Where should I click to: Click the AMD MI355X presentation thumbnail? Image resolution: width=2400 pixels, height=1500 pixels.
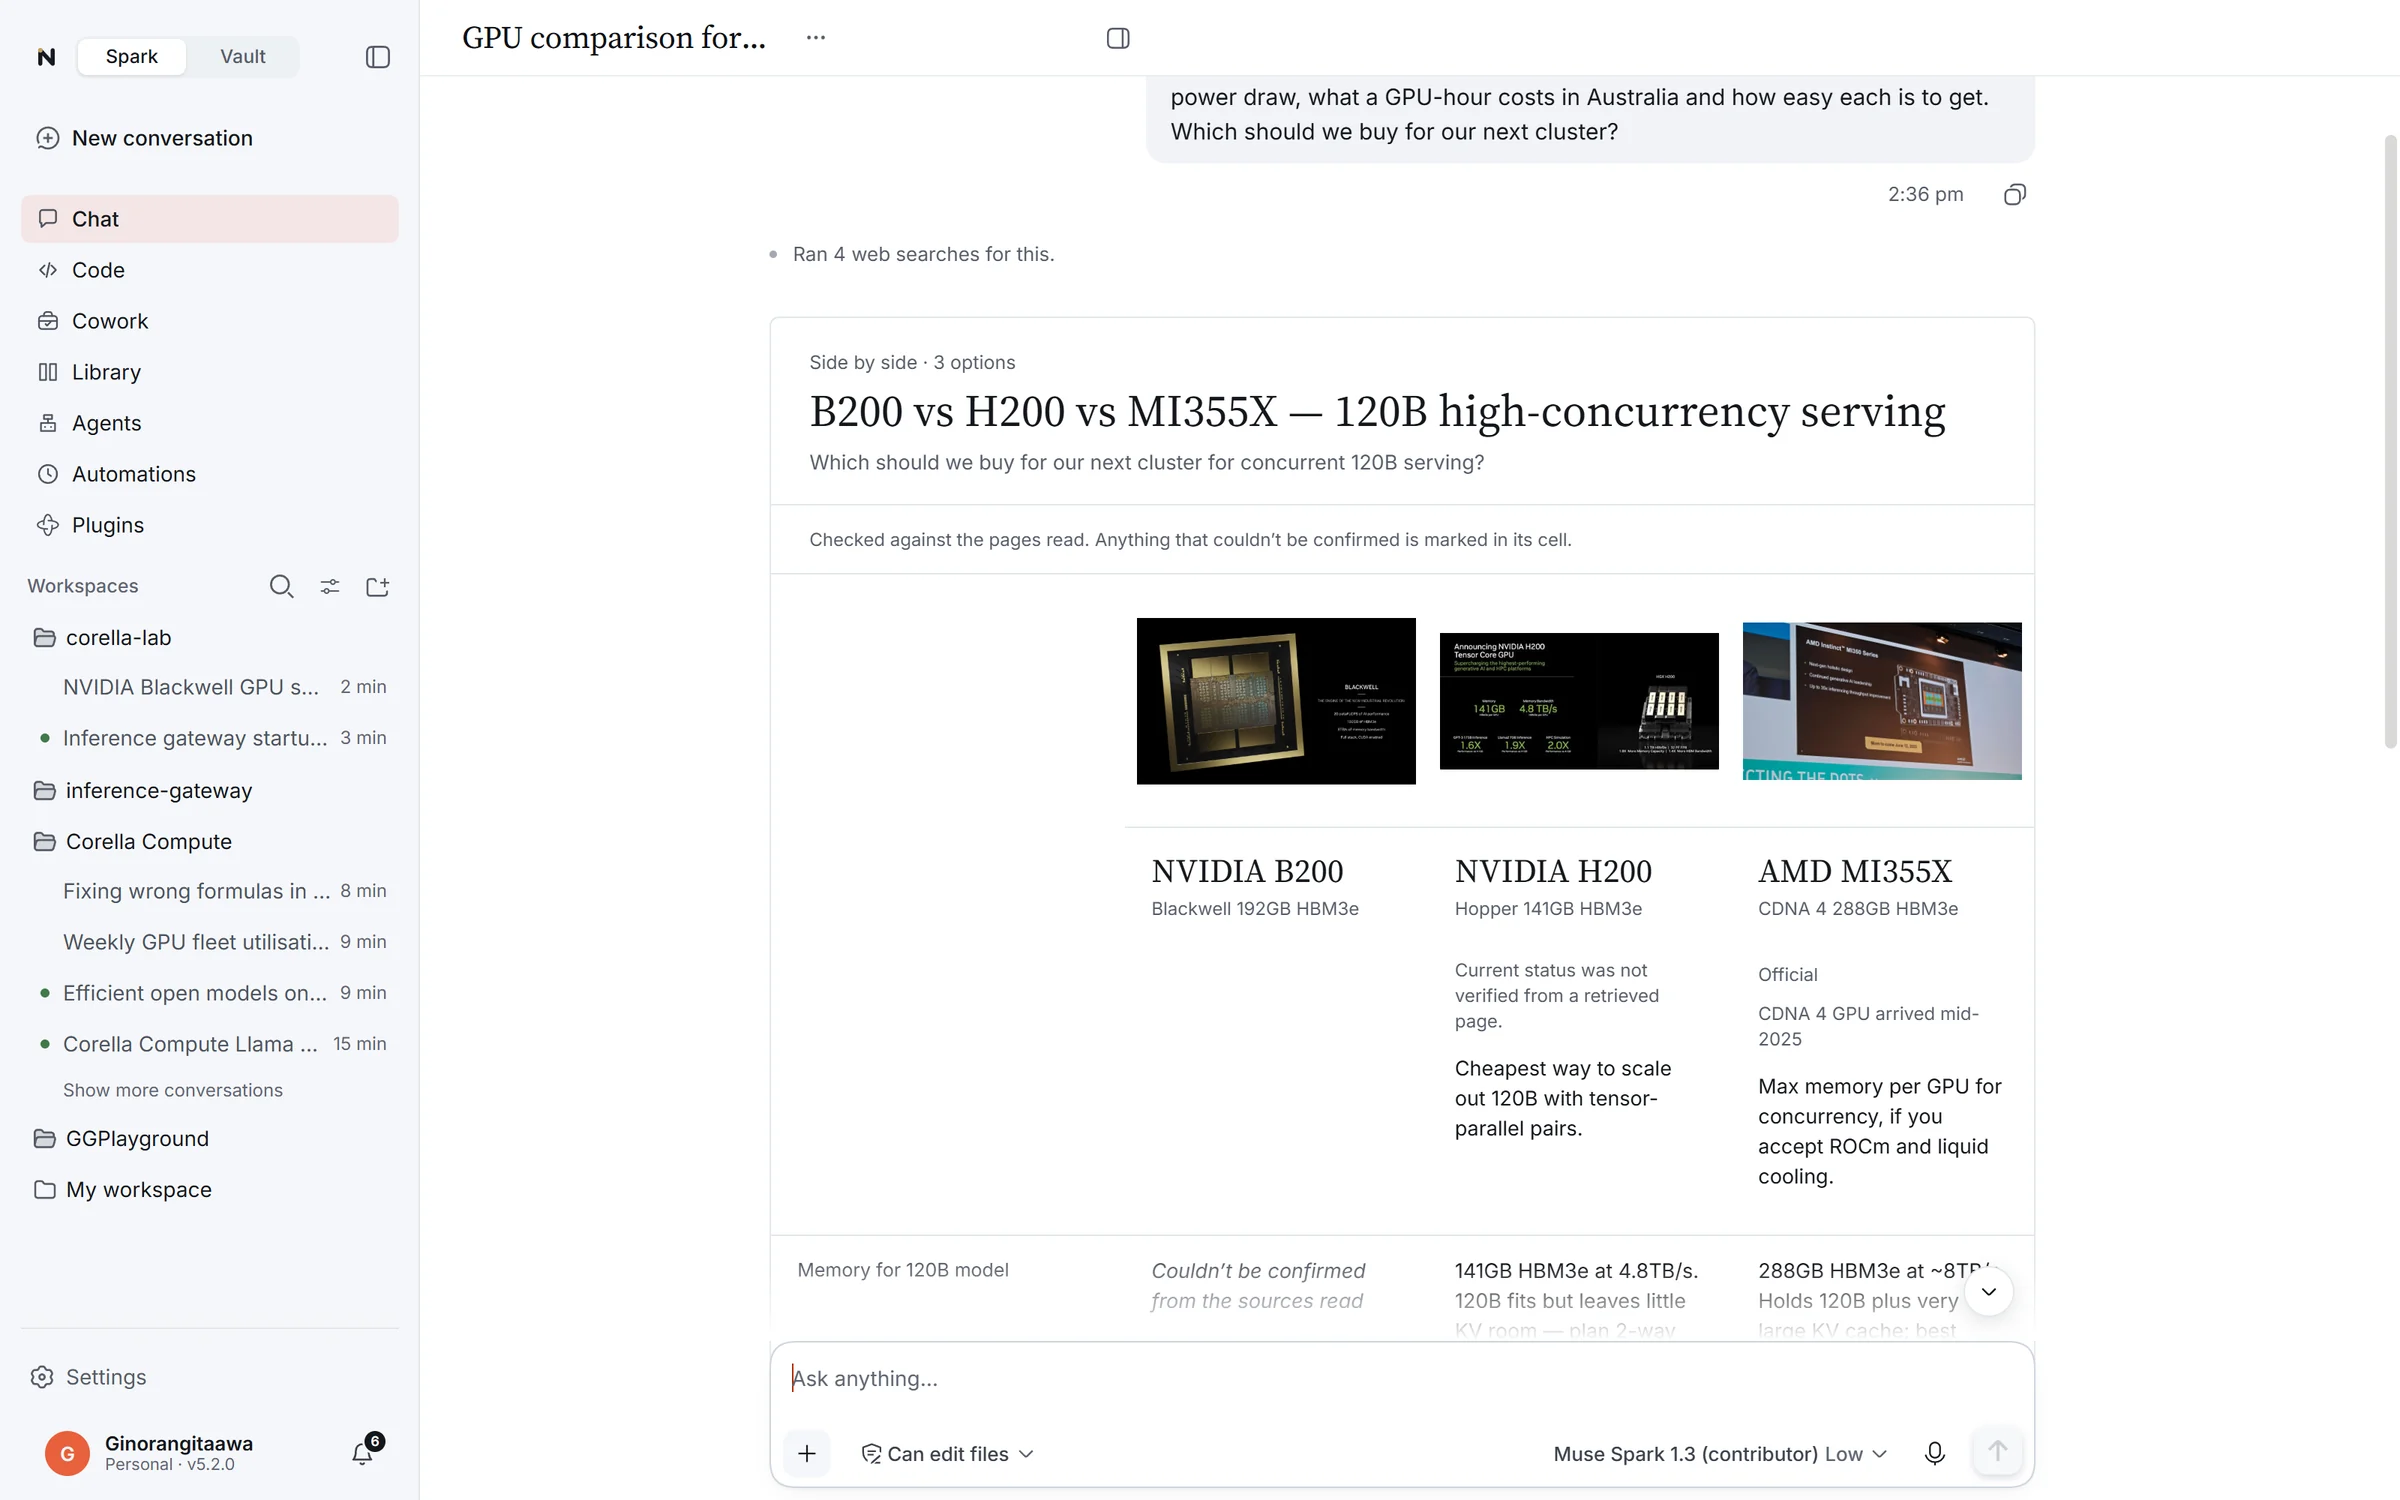1882,701
